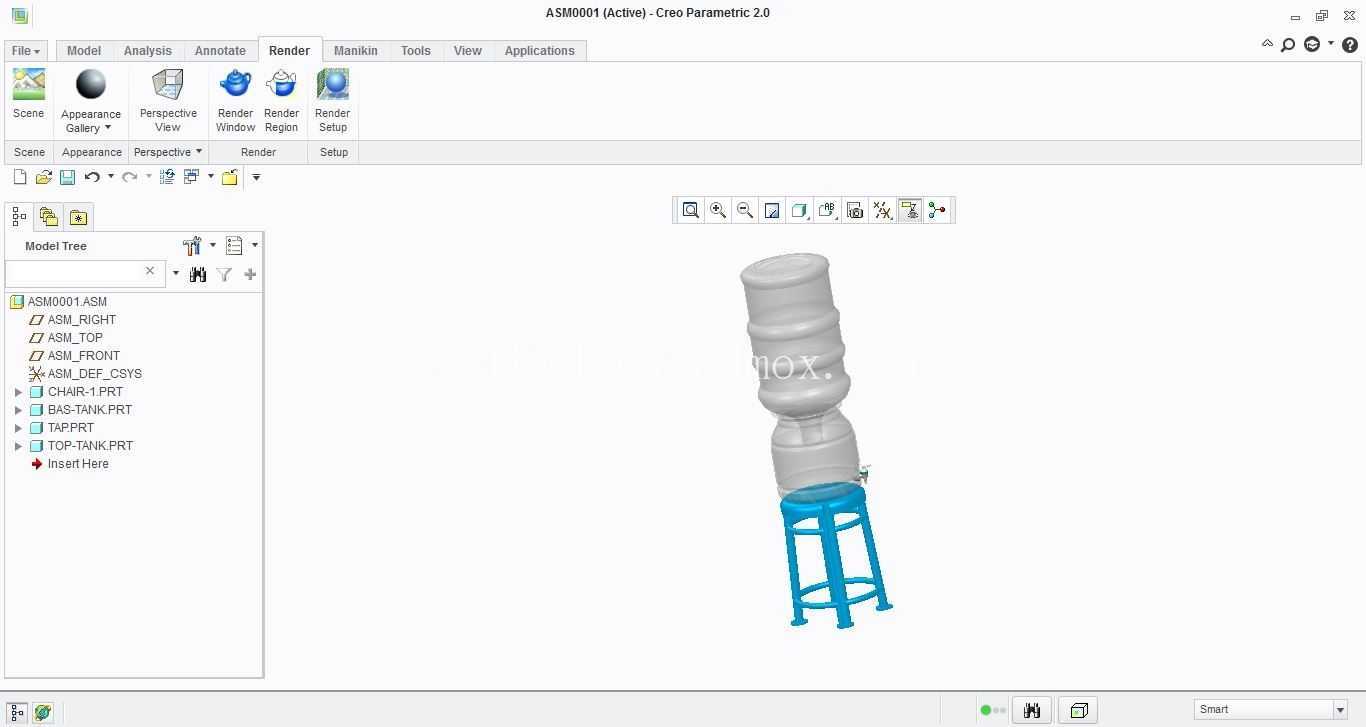Open an existing file
This screenshot has width=1366, height=727.
pyautogui.click(x=43, y=177)
